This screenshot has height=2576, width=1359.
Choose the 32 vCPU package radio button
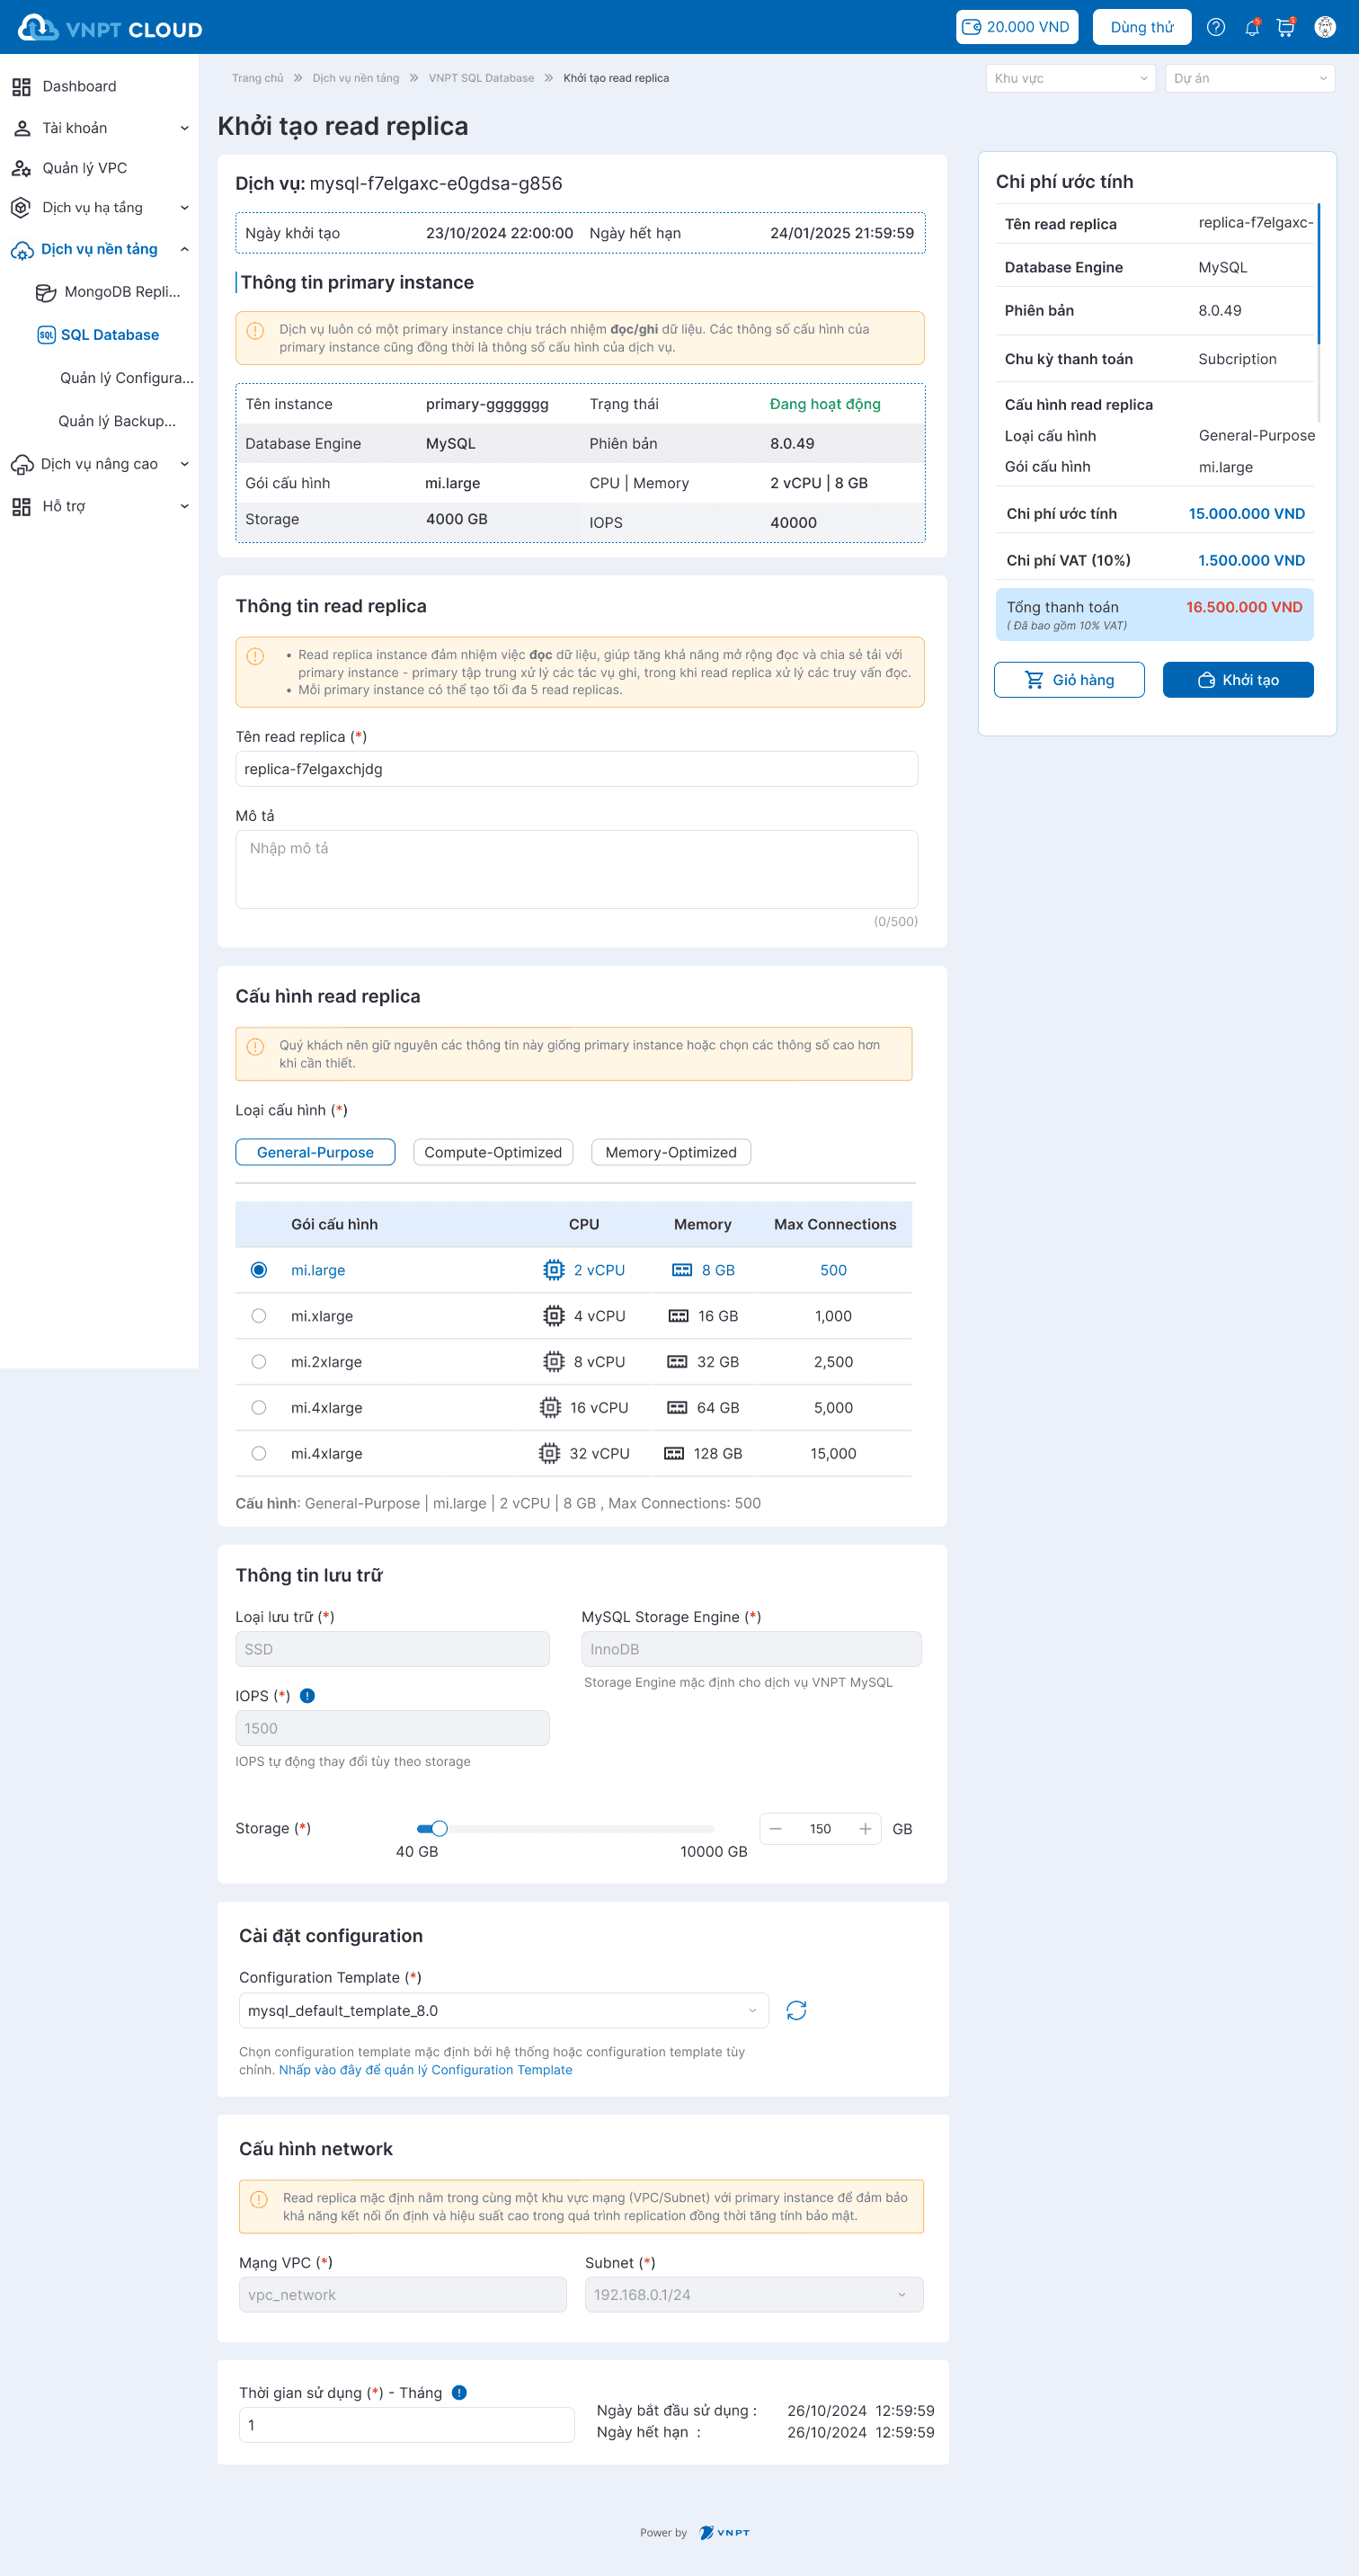259,1453
